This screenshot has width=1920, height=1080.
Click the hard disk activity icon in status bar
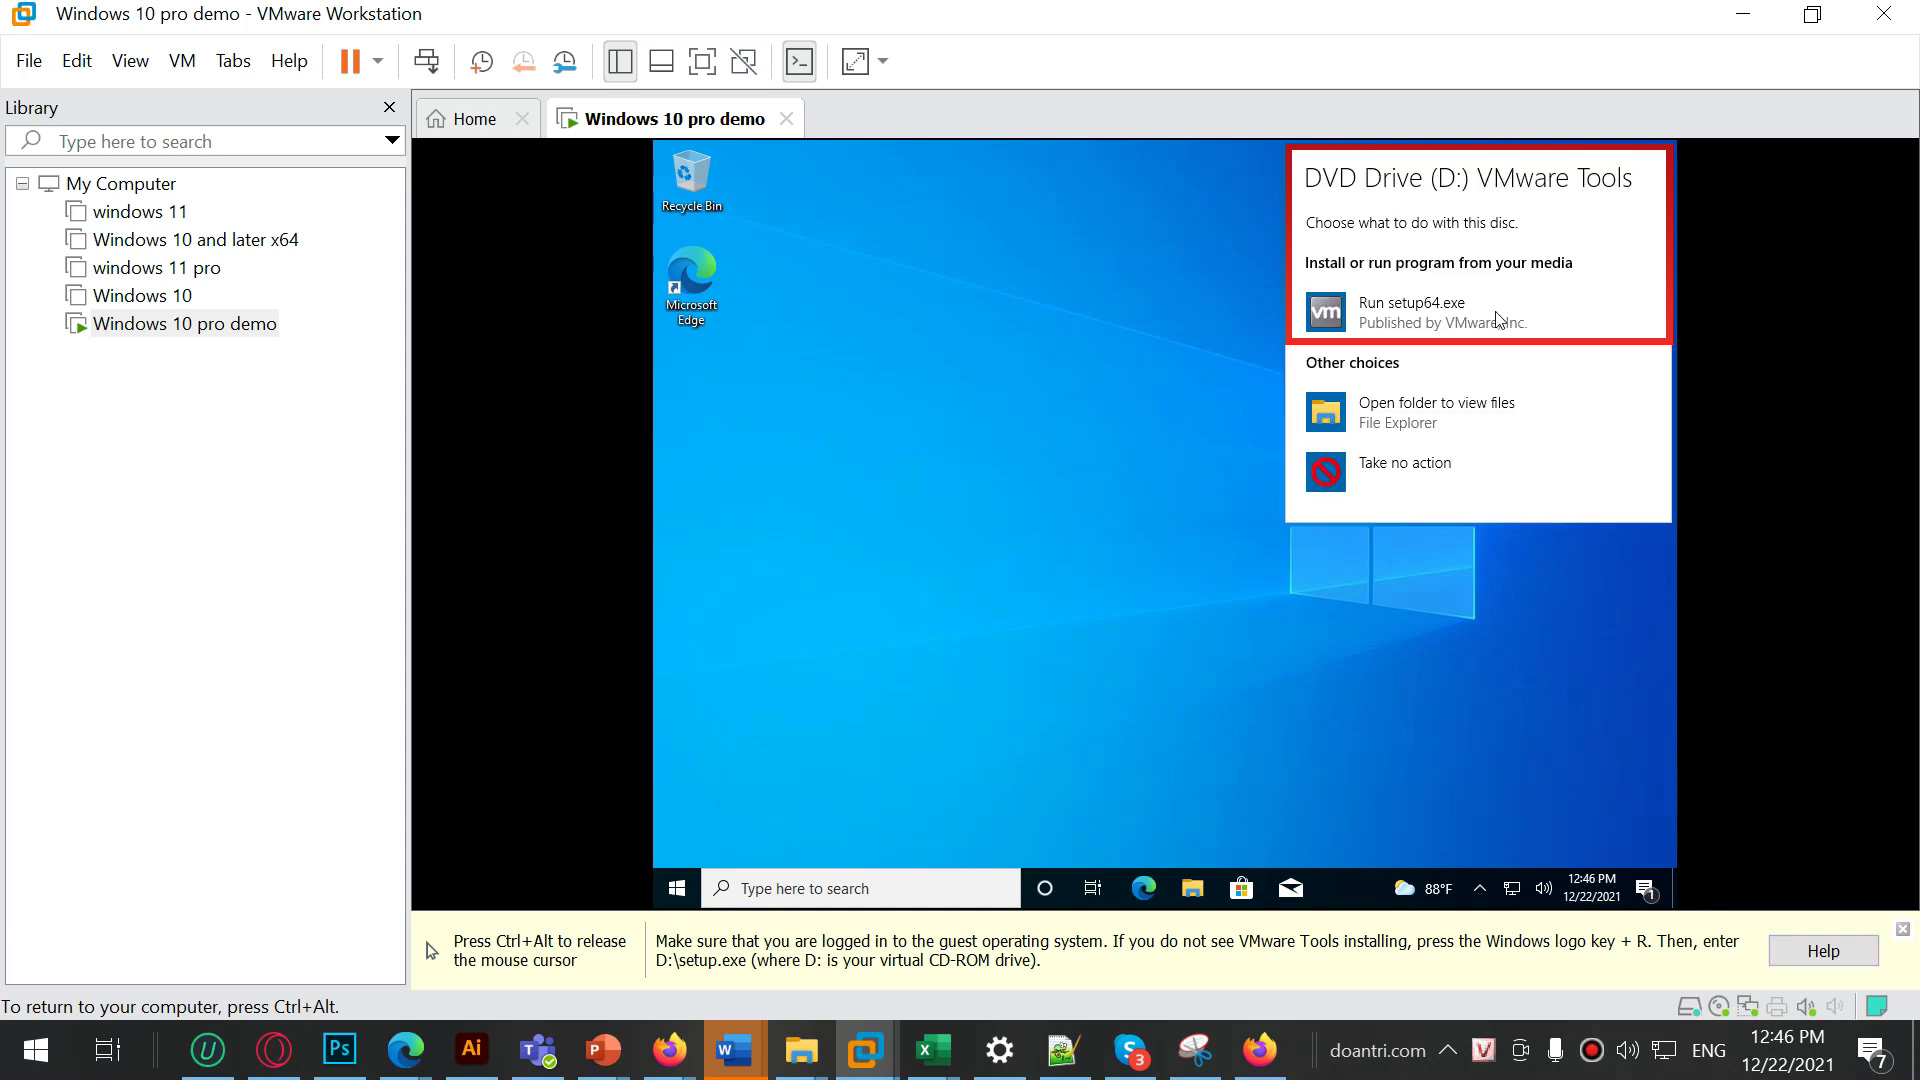point(1690,1007)
